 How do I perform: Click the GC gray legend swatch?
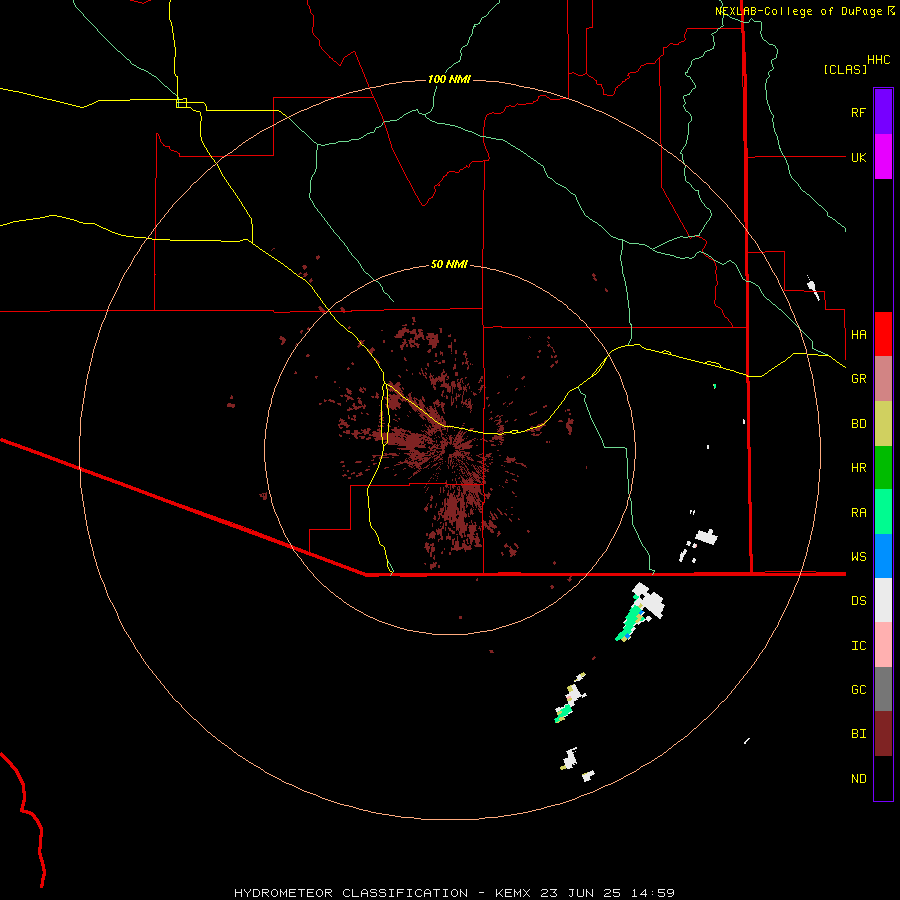click(883, 689)
